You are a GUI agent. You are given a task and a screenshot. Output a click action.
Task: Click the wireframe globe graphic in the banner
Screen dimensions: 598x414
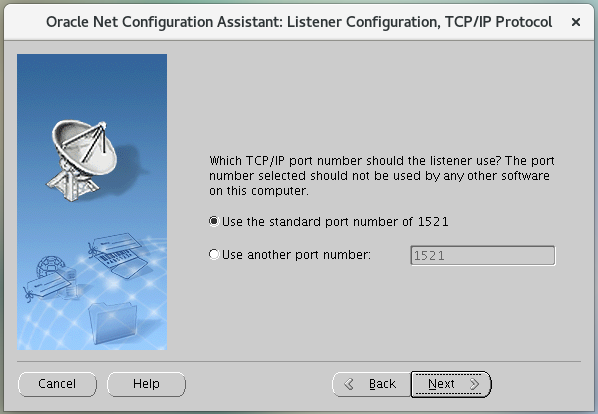(50, 266)
